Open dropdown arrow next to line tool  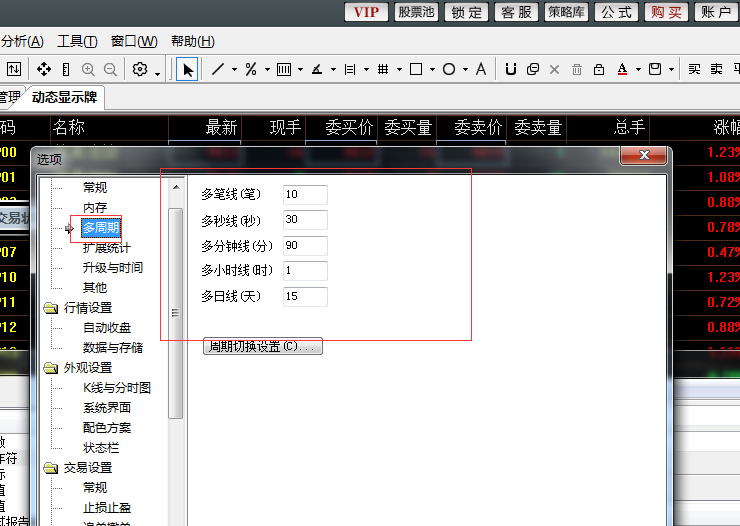click(234, 70)
